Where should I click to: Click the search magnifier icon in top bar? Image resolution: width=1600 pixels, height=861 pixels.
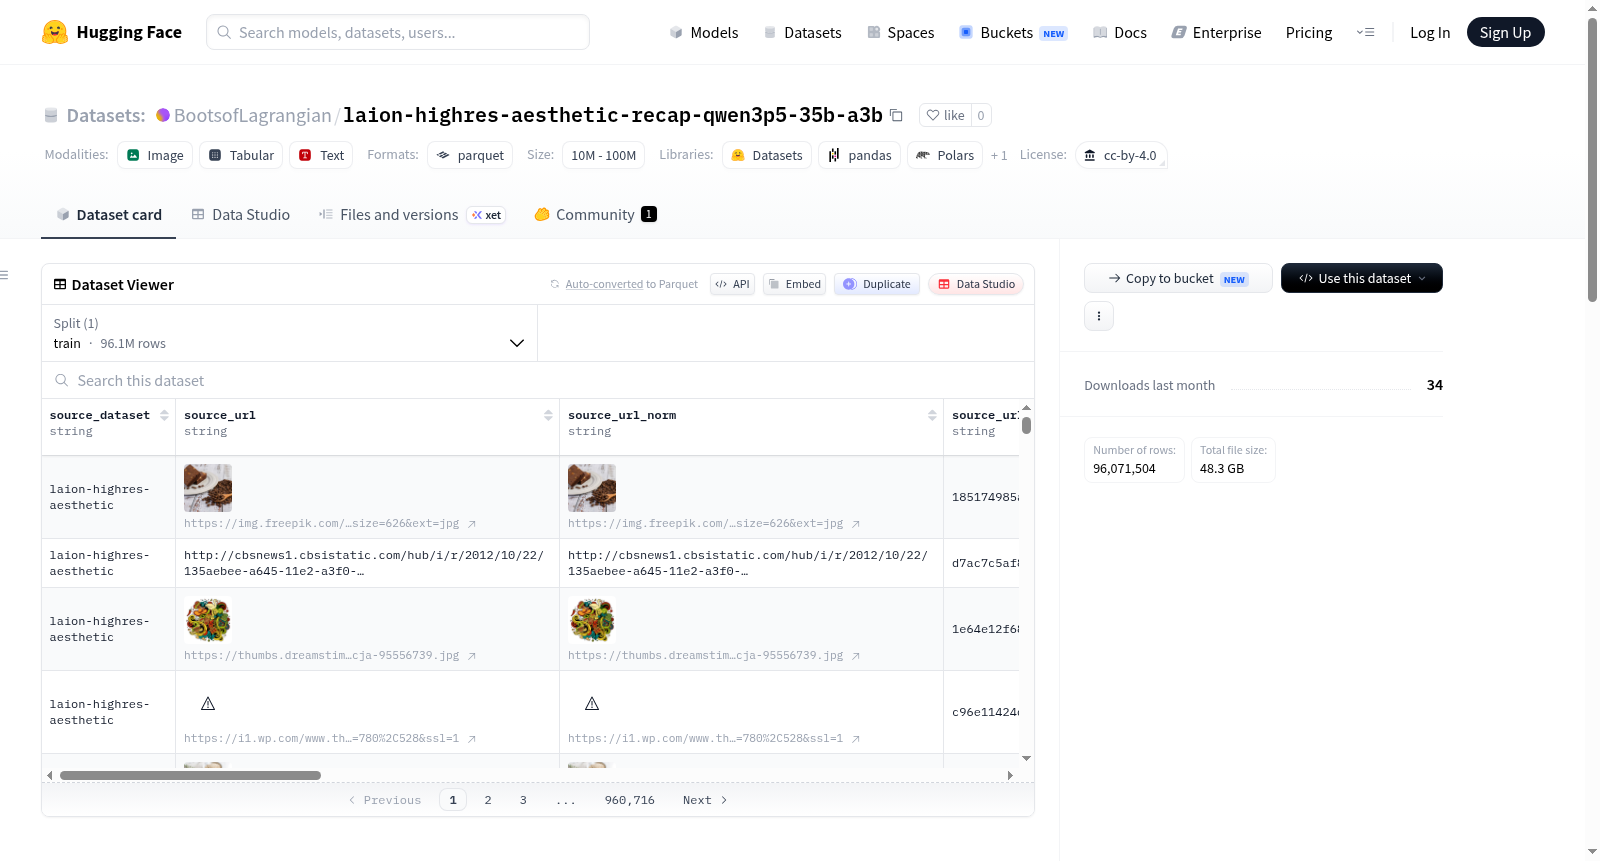point(224,32)
